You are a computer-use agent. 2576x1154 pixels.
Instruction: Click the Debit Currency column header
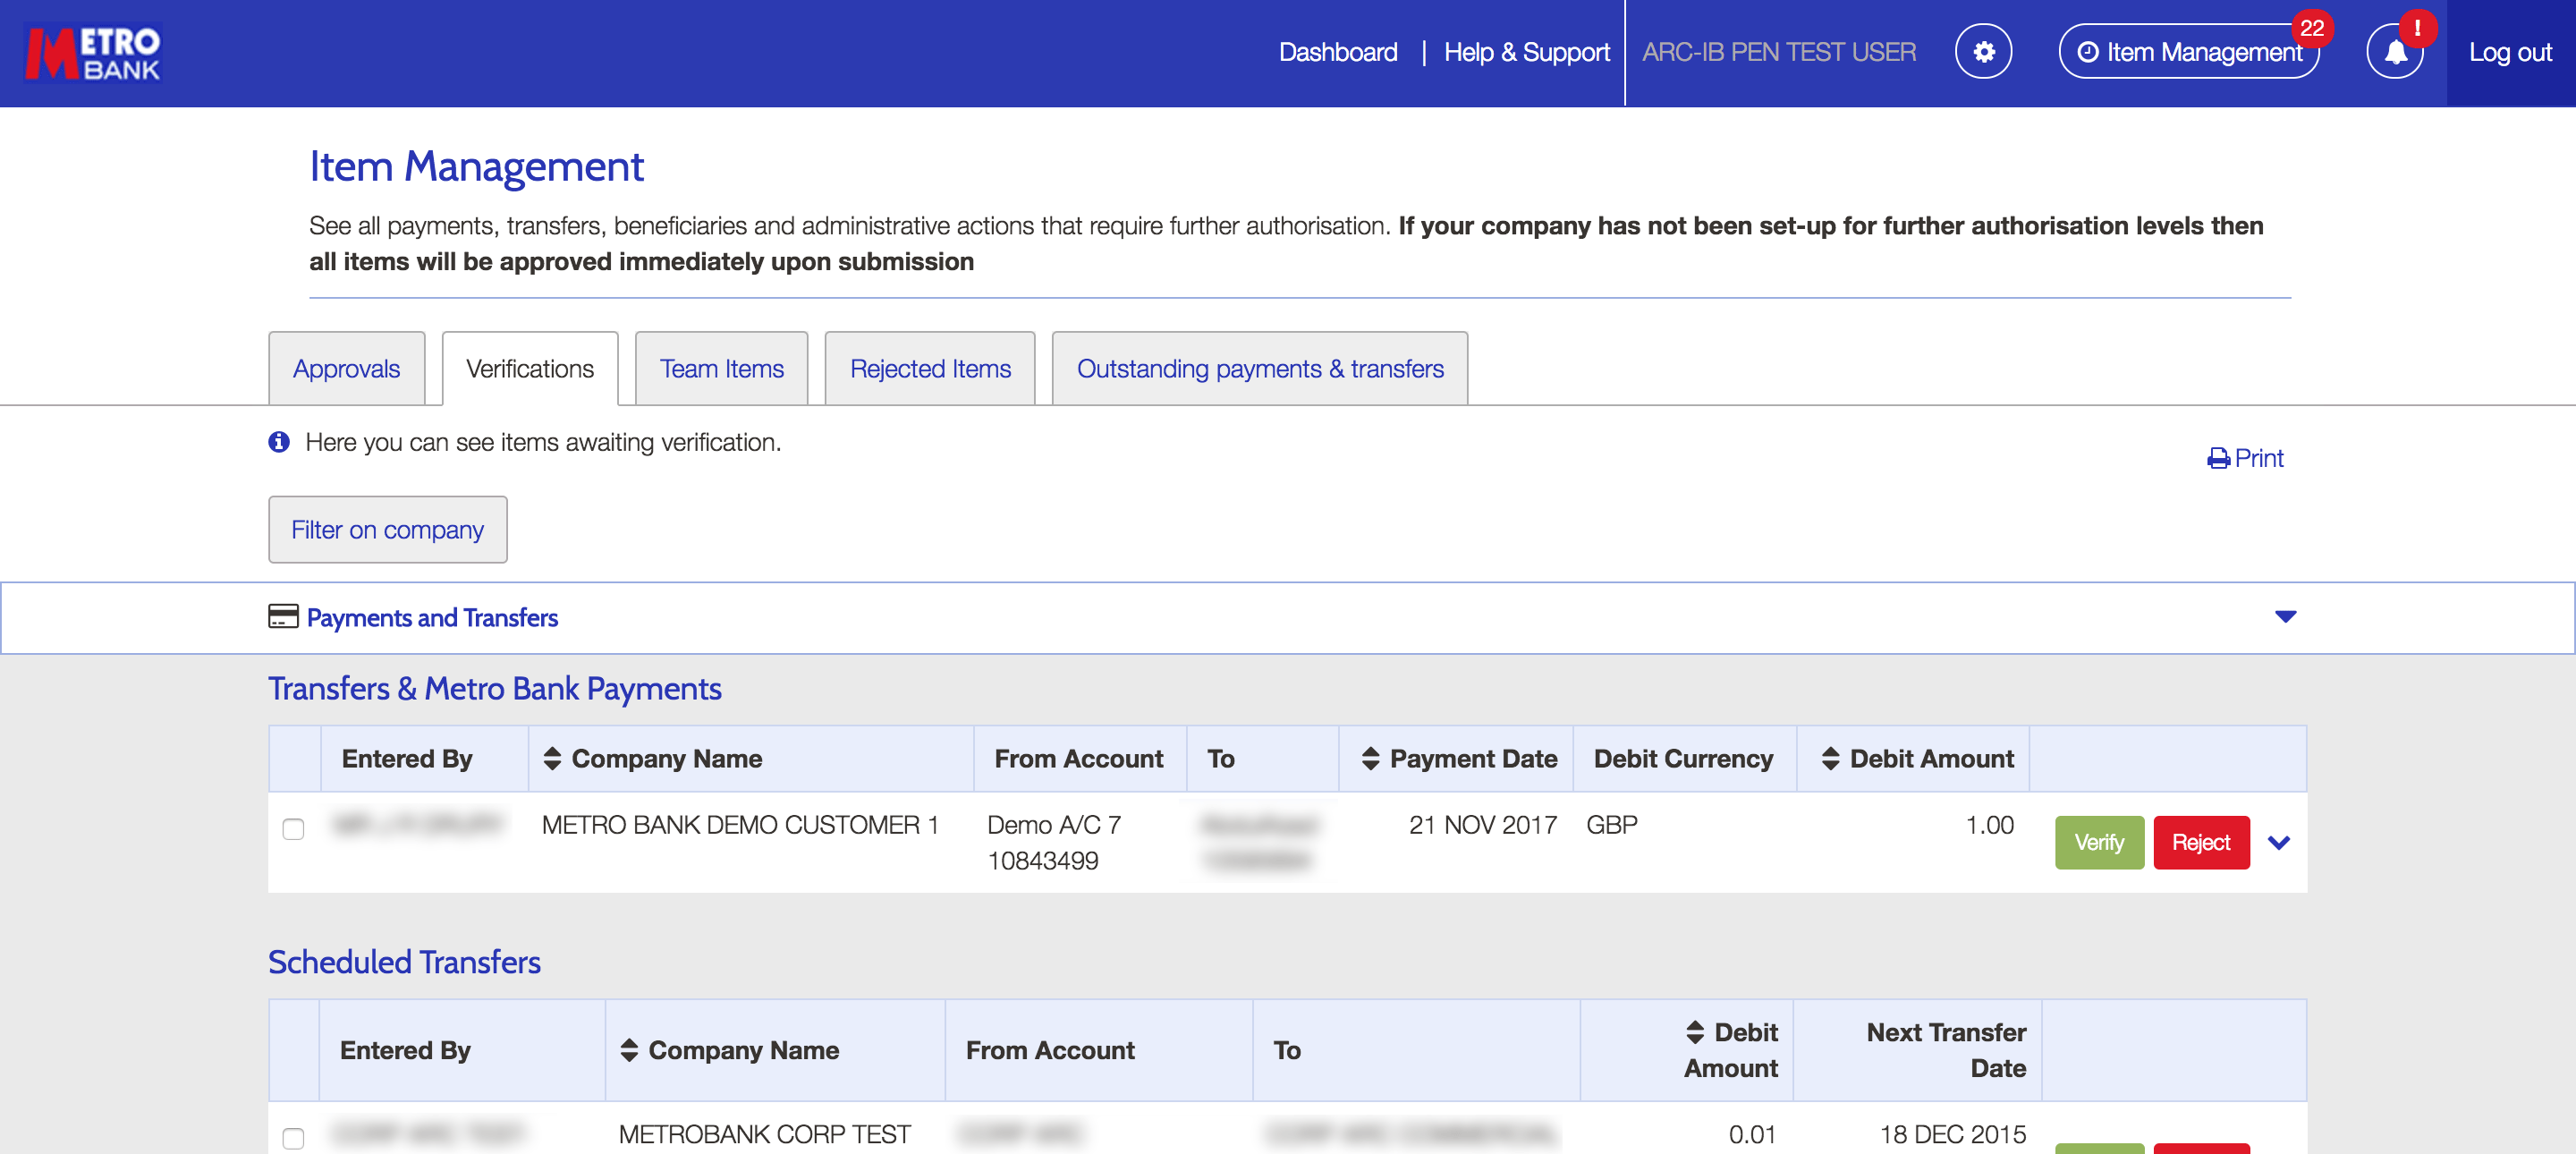1683,759
